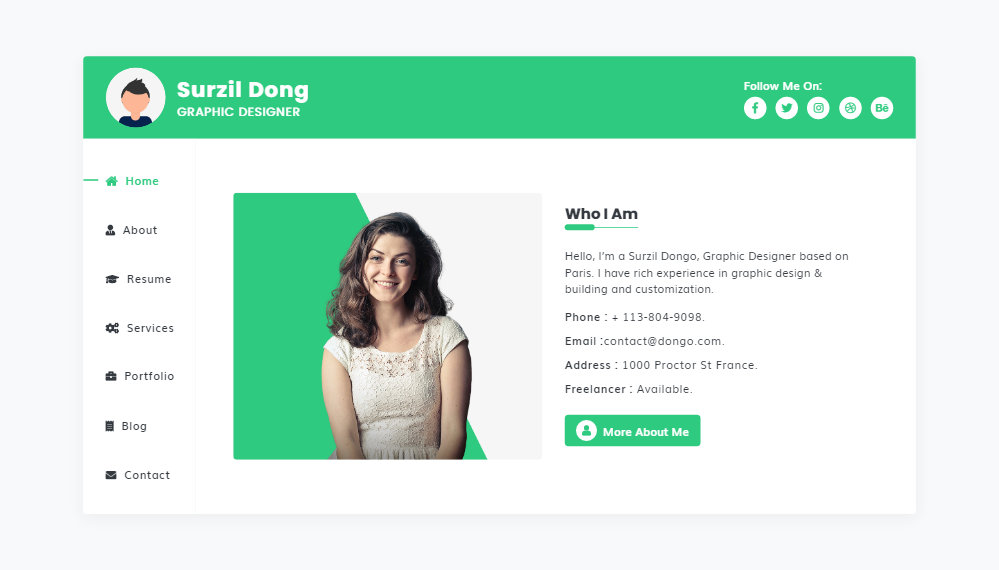Click the contact@dongo.com email text

664,341
